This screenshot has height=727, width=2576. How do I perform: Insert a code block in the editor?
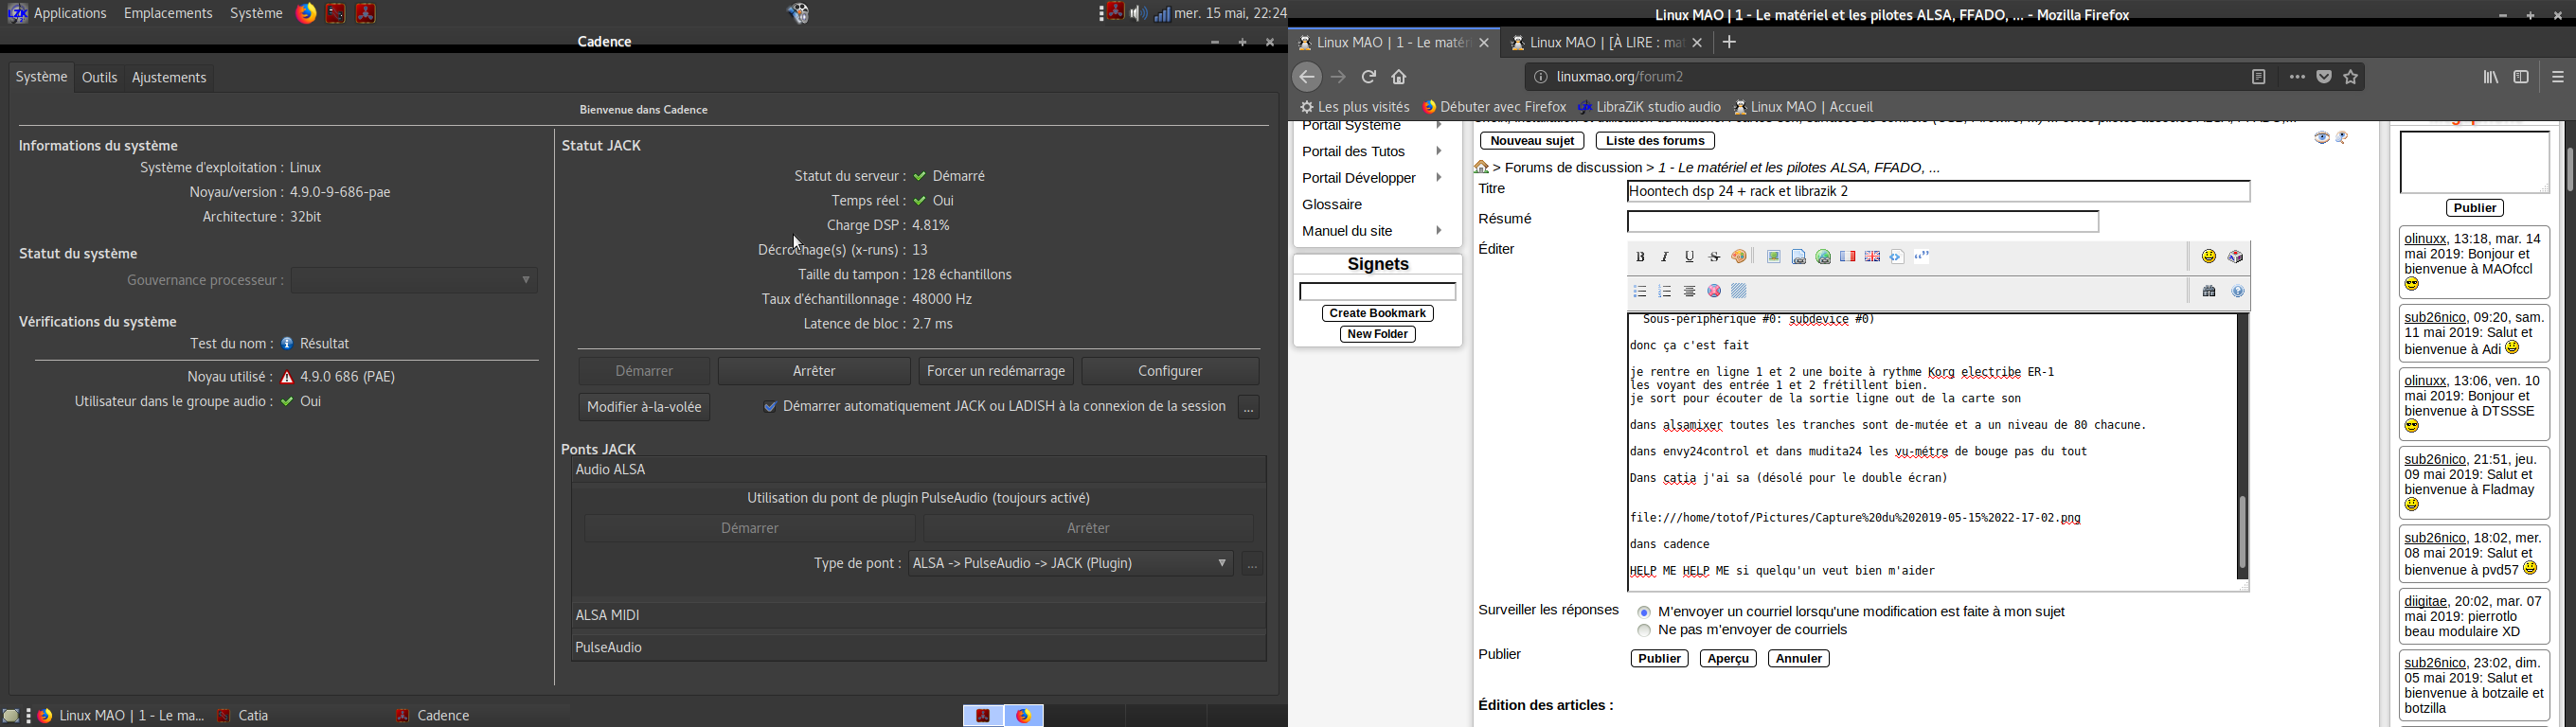tap(1897, 257)
